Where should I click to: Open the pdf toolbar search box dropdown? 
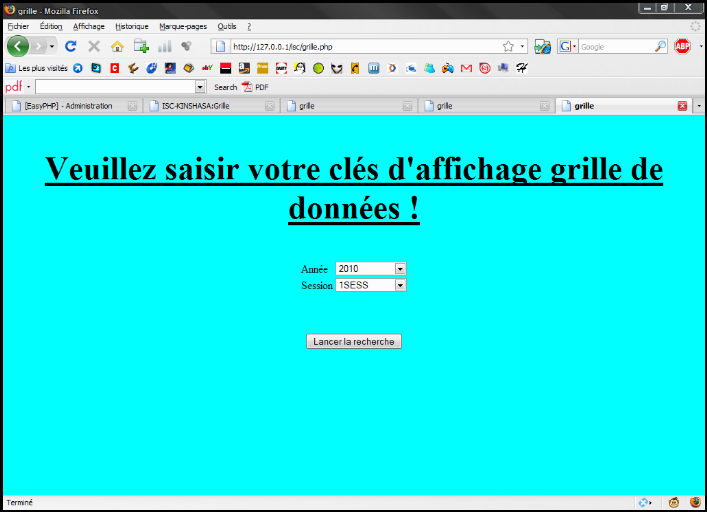(200, 87)
